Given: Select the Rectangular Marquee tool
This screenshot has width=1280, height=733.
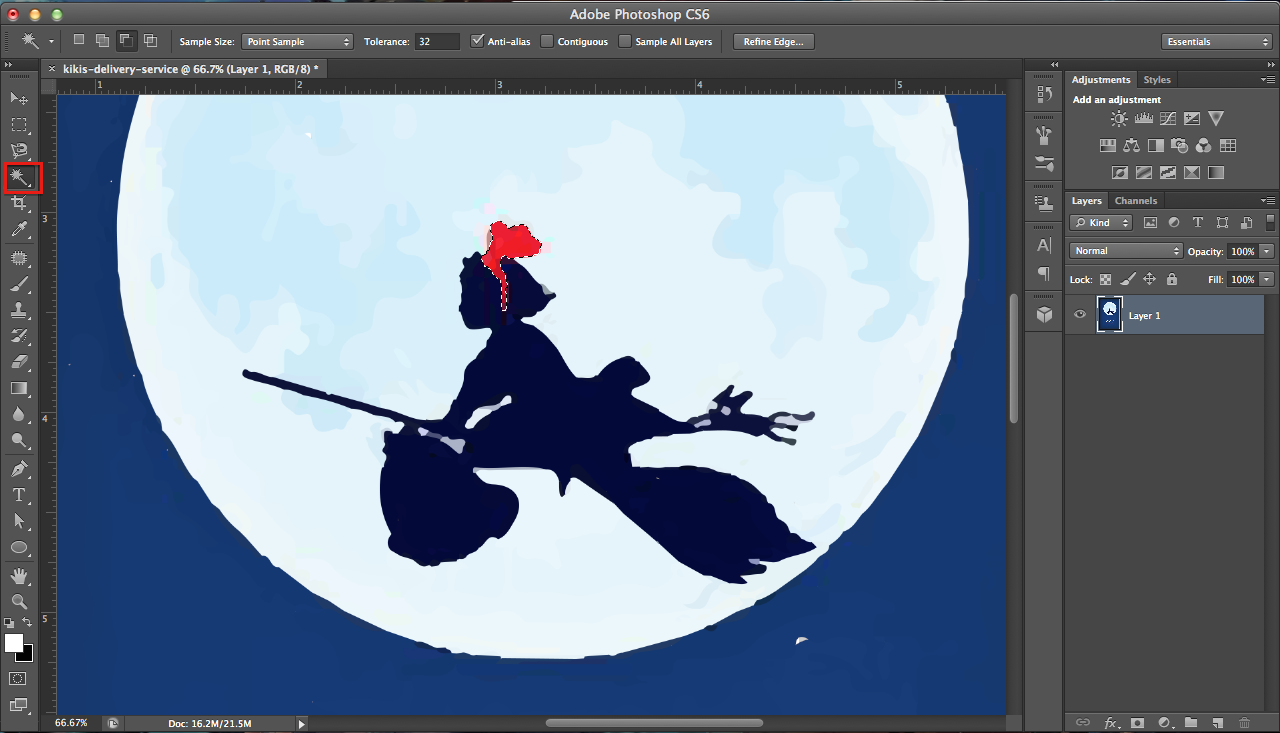Looking at the screenshot, I should [x=19, y=125].
